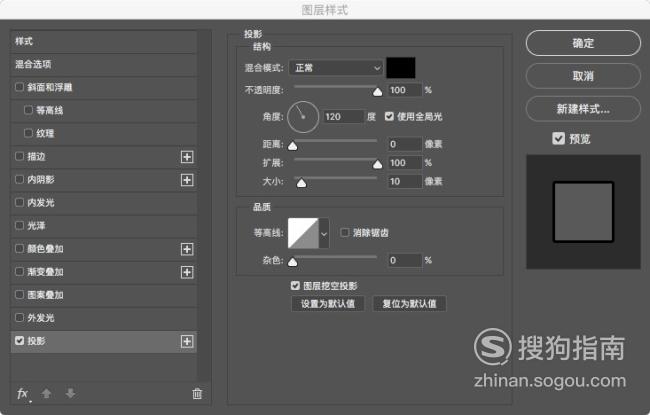Screen dimensions: 650x415
Task: Check the 内阴影 checkbox
Action: [19, 180]
